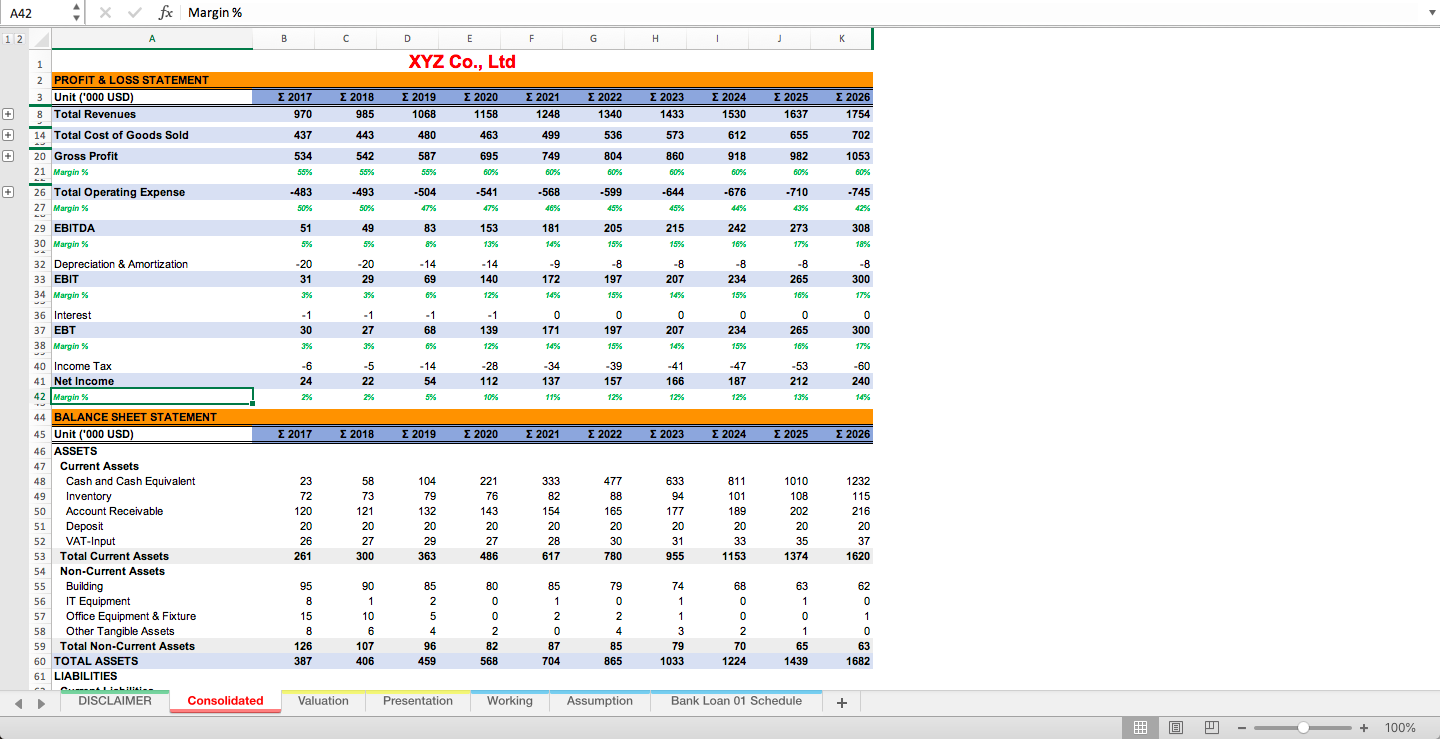Click the formula bar containing Margin %
Viewport: 1440px width, 739px height.
tap(800, 12)
